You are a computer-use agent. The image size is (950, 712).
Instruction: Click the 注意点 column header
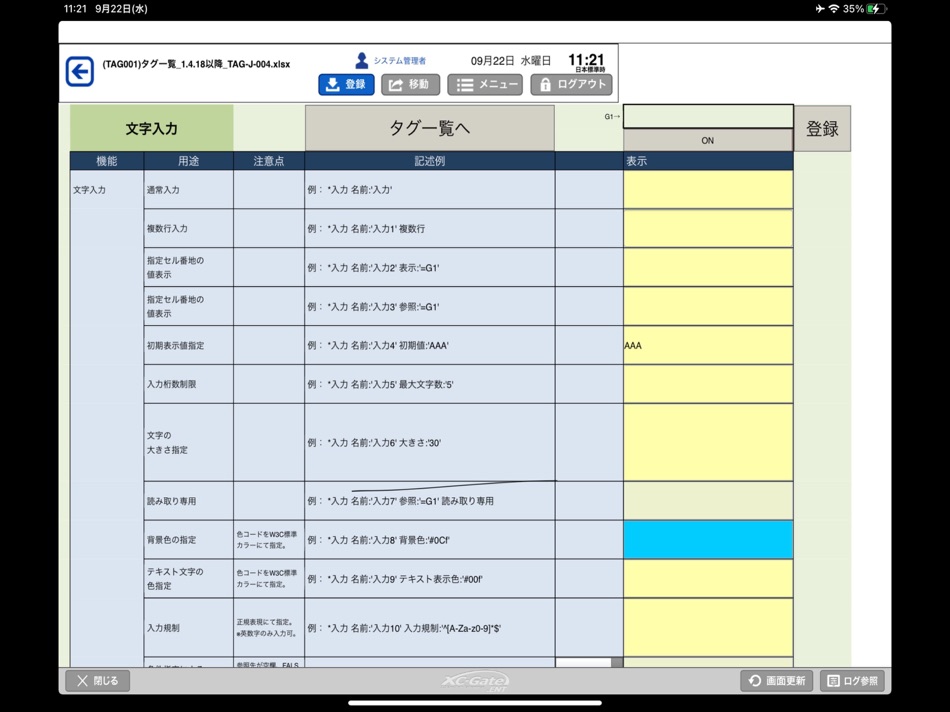pyautogui.click(x=269, y=161)
